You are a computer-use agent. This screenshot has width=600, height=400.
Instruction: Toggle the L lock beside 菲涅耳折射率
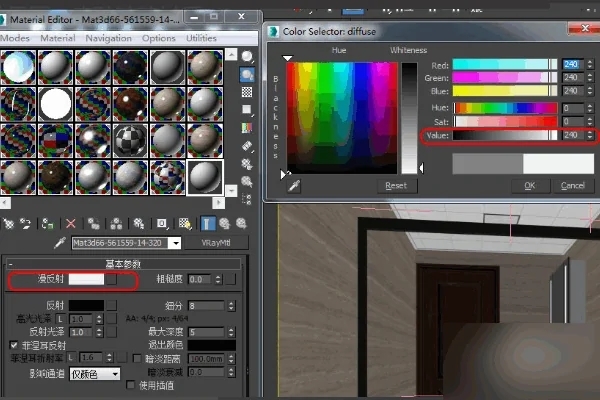(x=71, y=358)
